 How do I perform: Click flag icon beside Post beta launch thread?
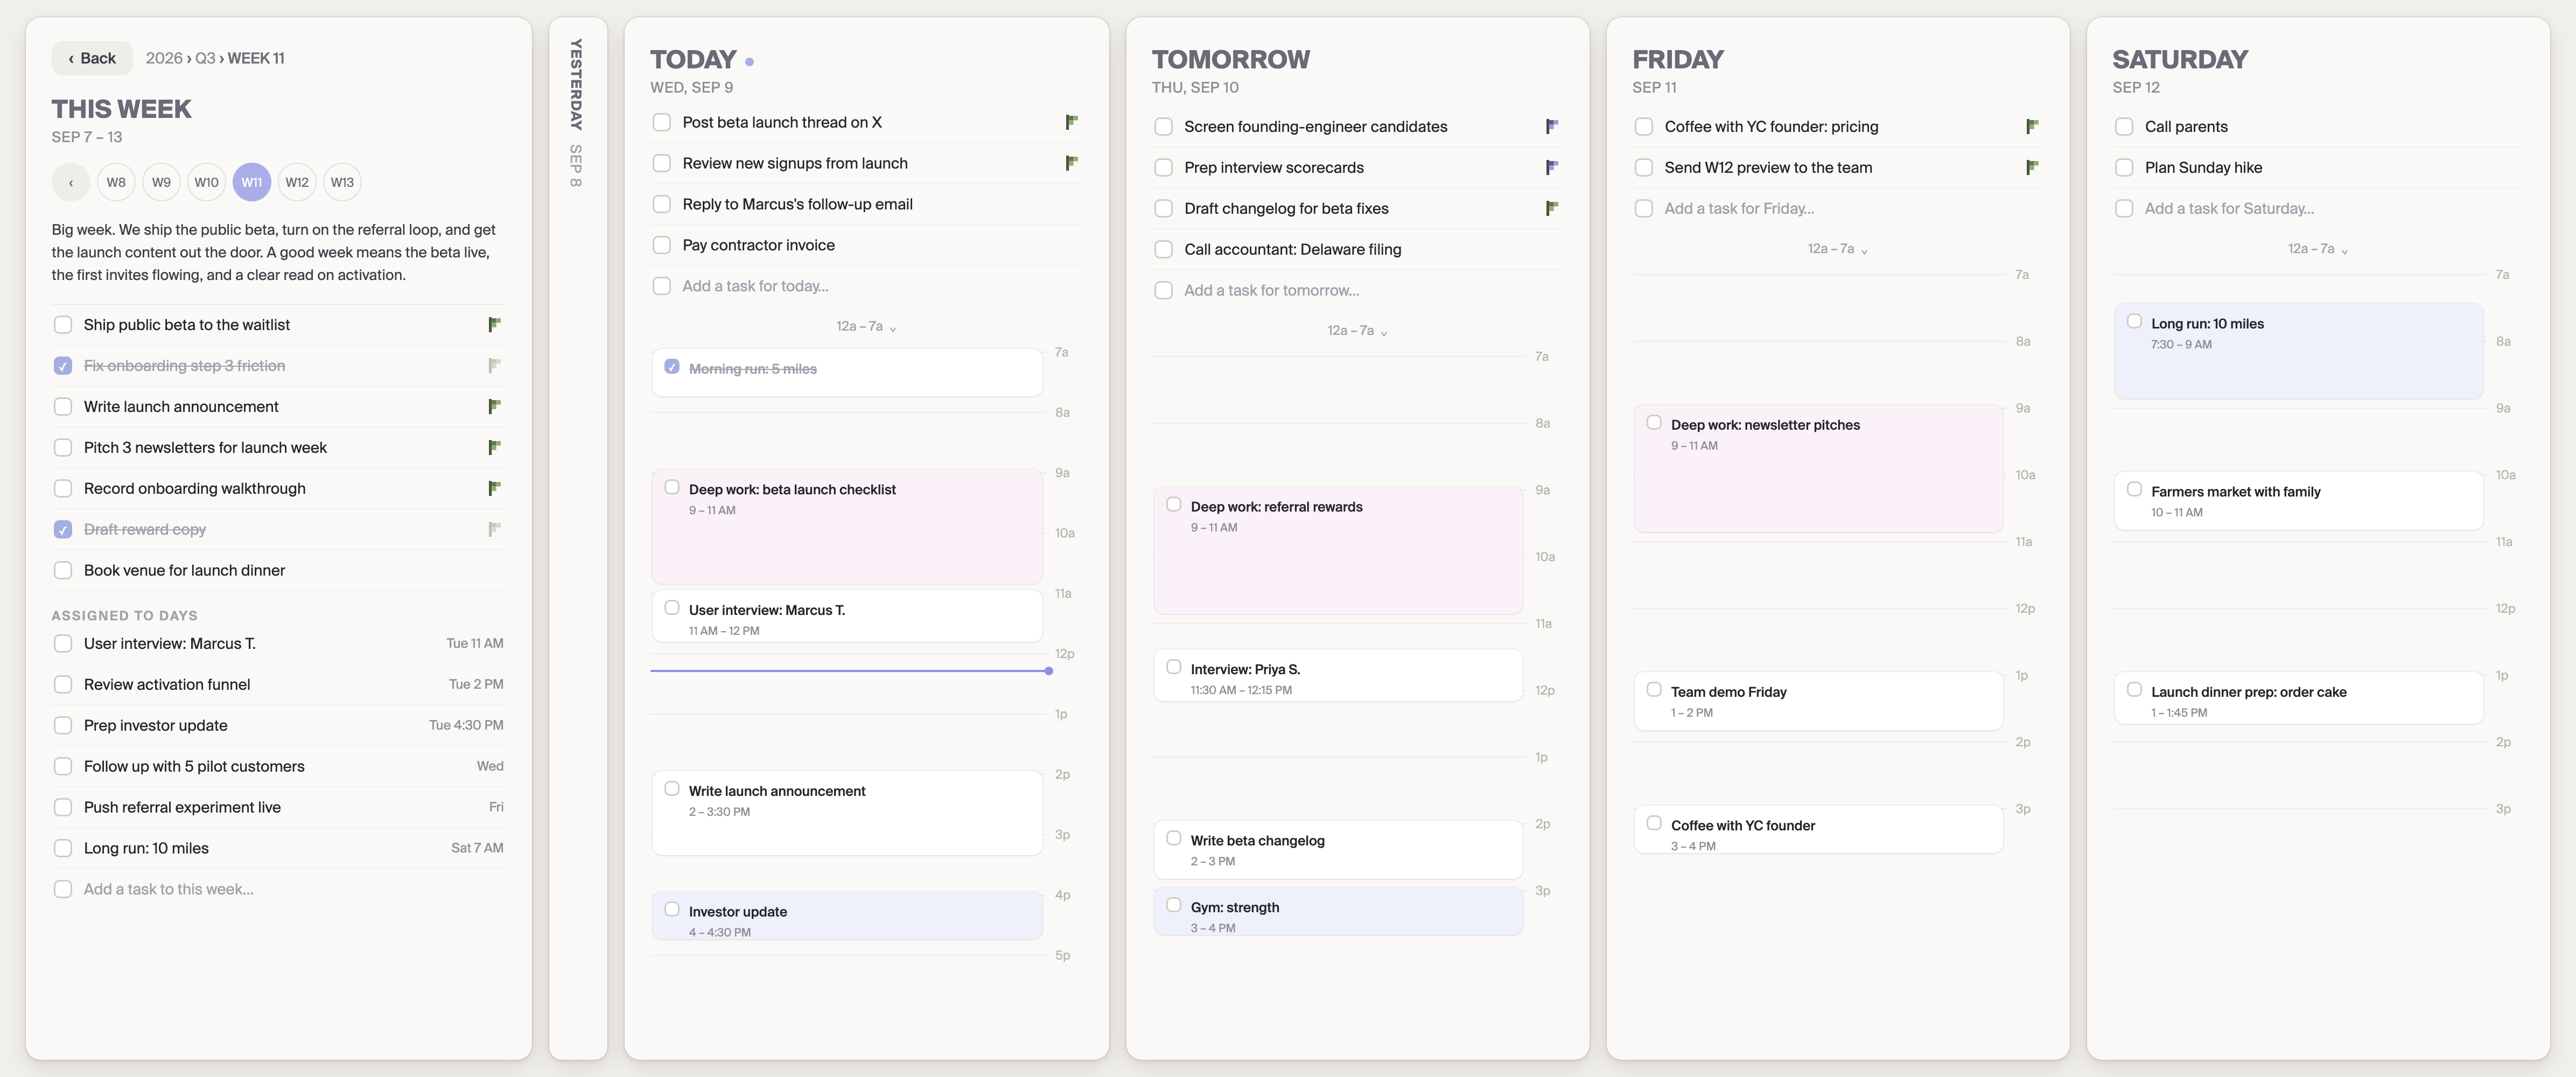tap(1071, 122)
